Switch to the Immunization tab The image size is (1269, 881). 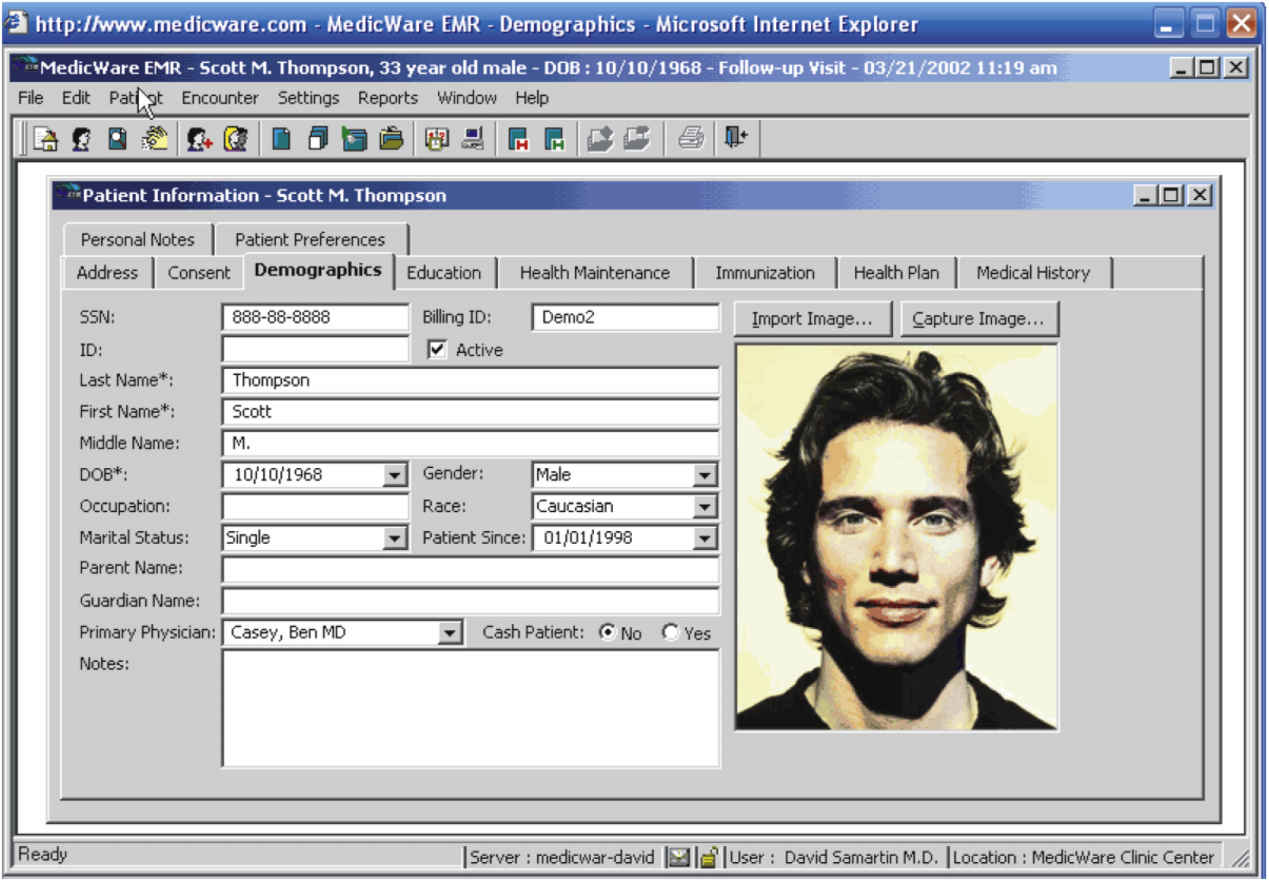(764, 273)
